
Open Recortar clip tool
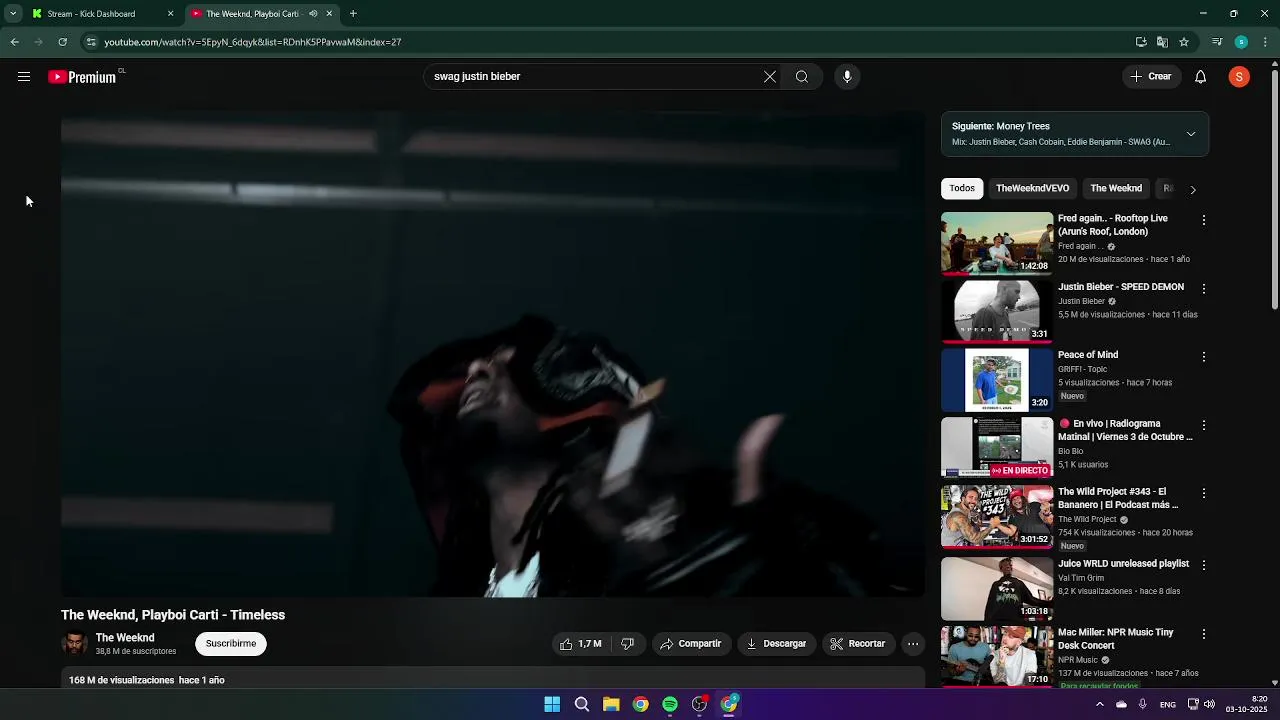coord(858,644)
